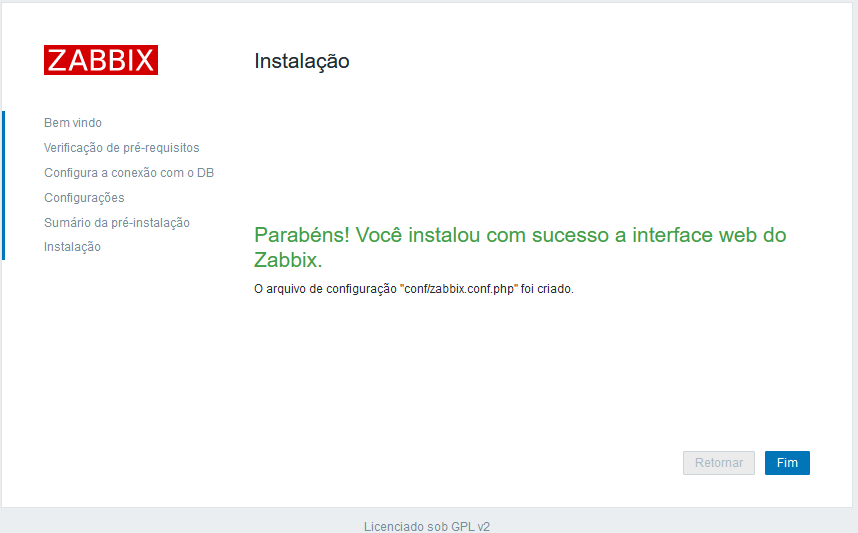Open the Sumário da pré-instalação step
This screenshot has width=858, height=533.
pos(117,223)
